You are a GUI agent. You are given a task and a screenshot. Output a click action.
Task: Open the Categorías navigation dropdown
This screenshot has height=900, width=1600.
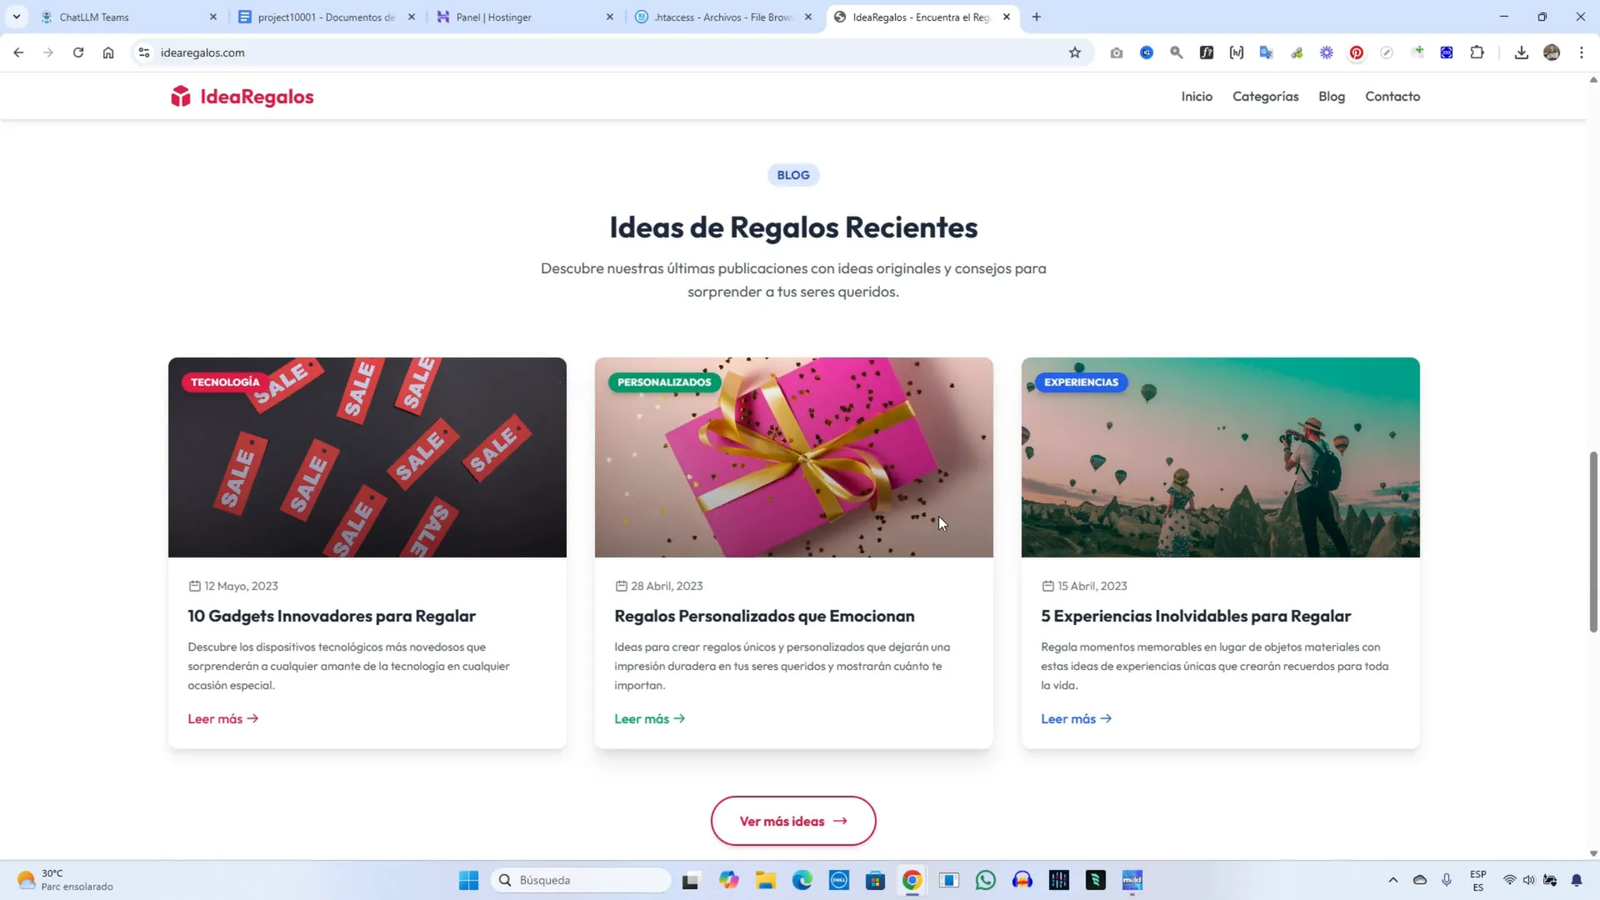click(x=1264, y=95)
